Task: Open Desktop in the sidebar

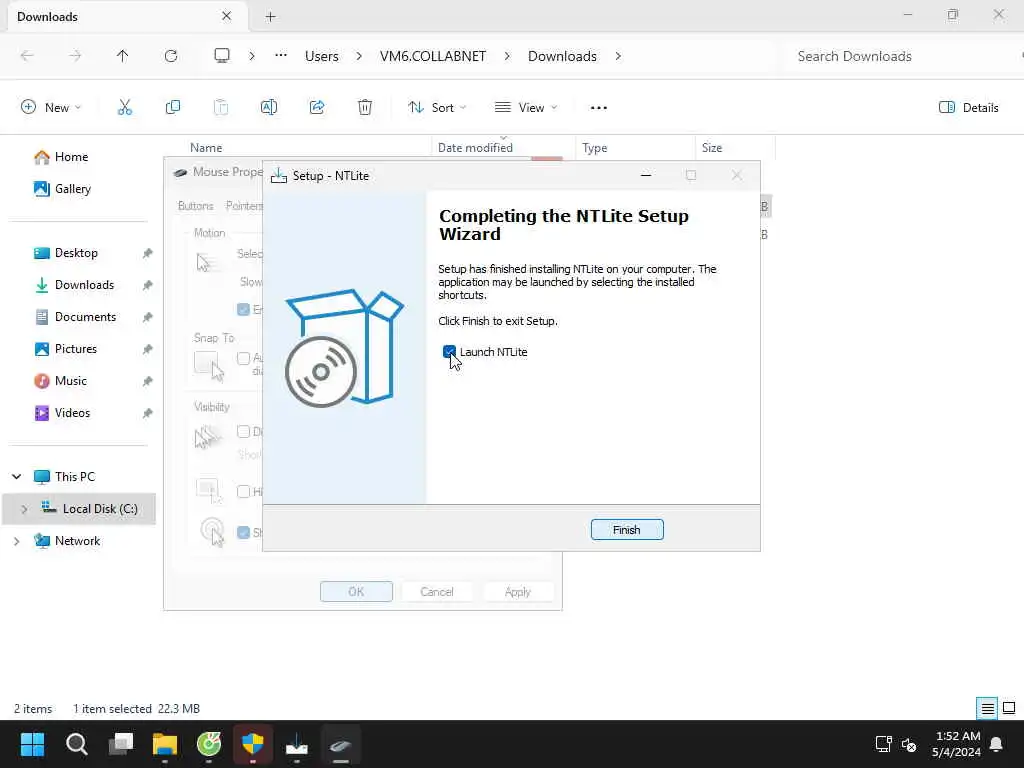Action: point(76,253)
